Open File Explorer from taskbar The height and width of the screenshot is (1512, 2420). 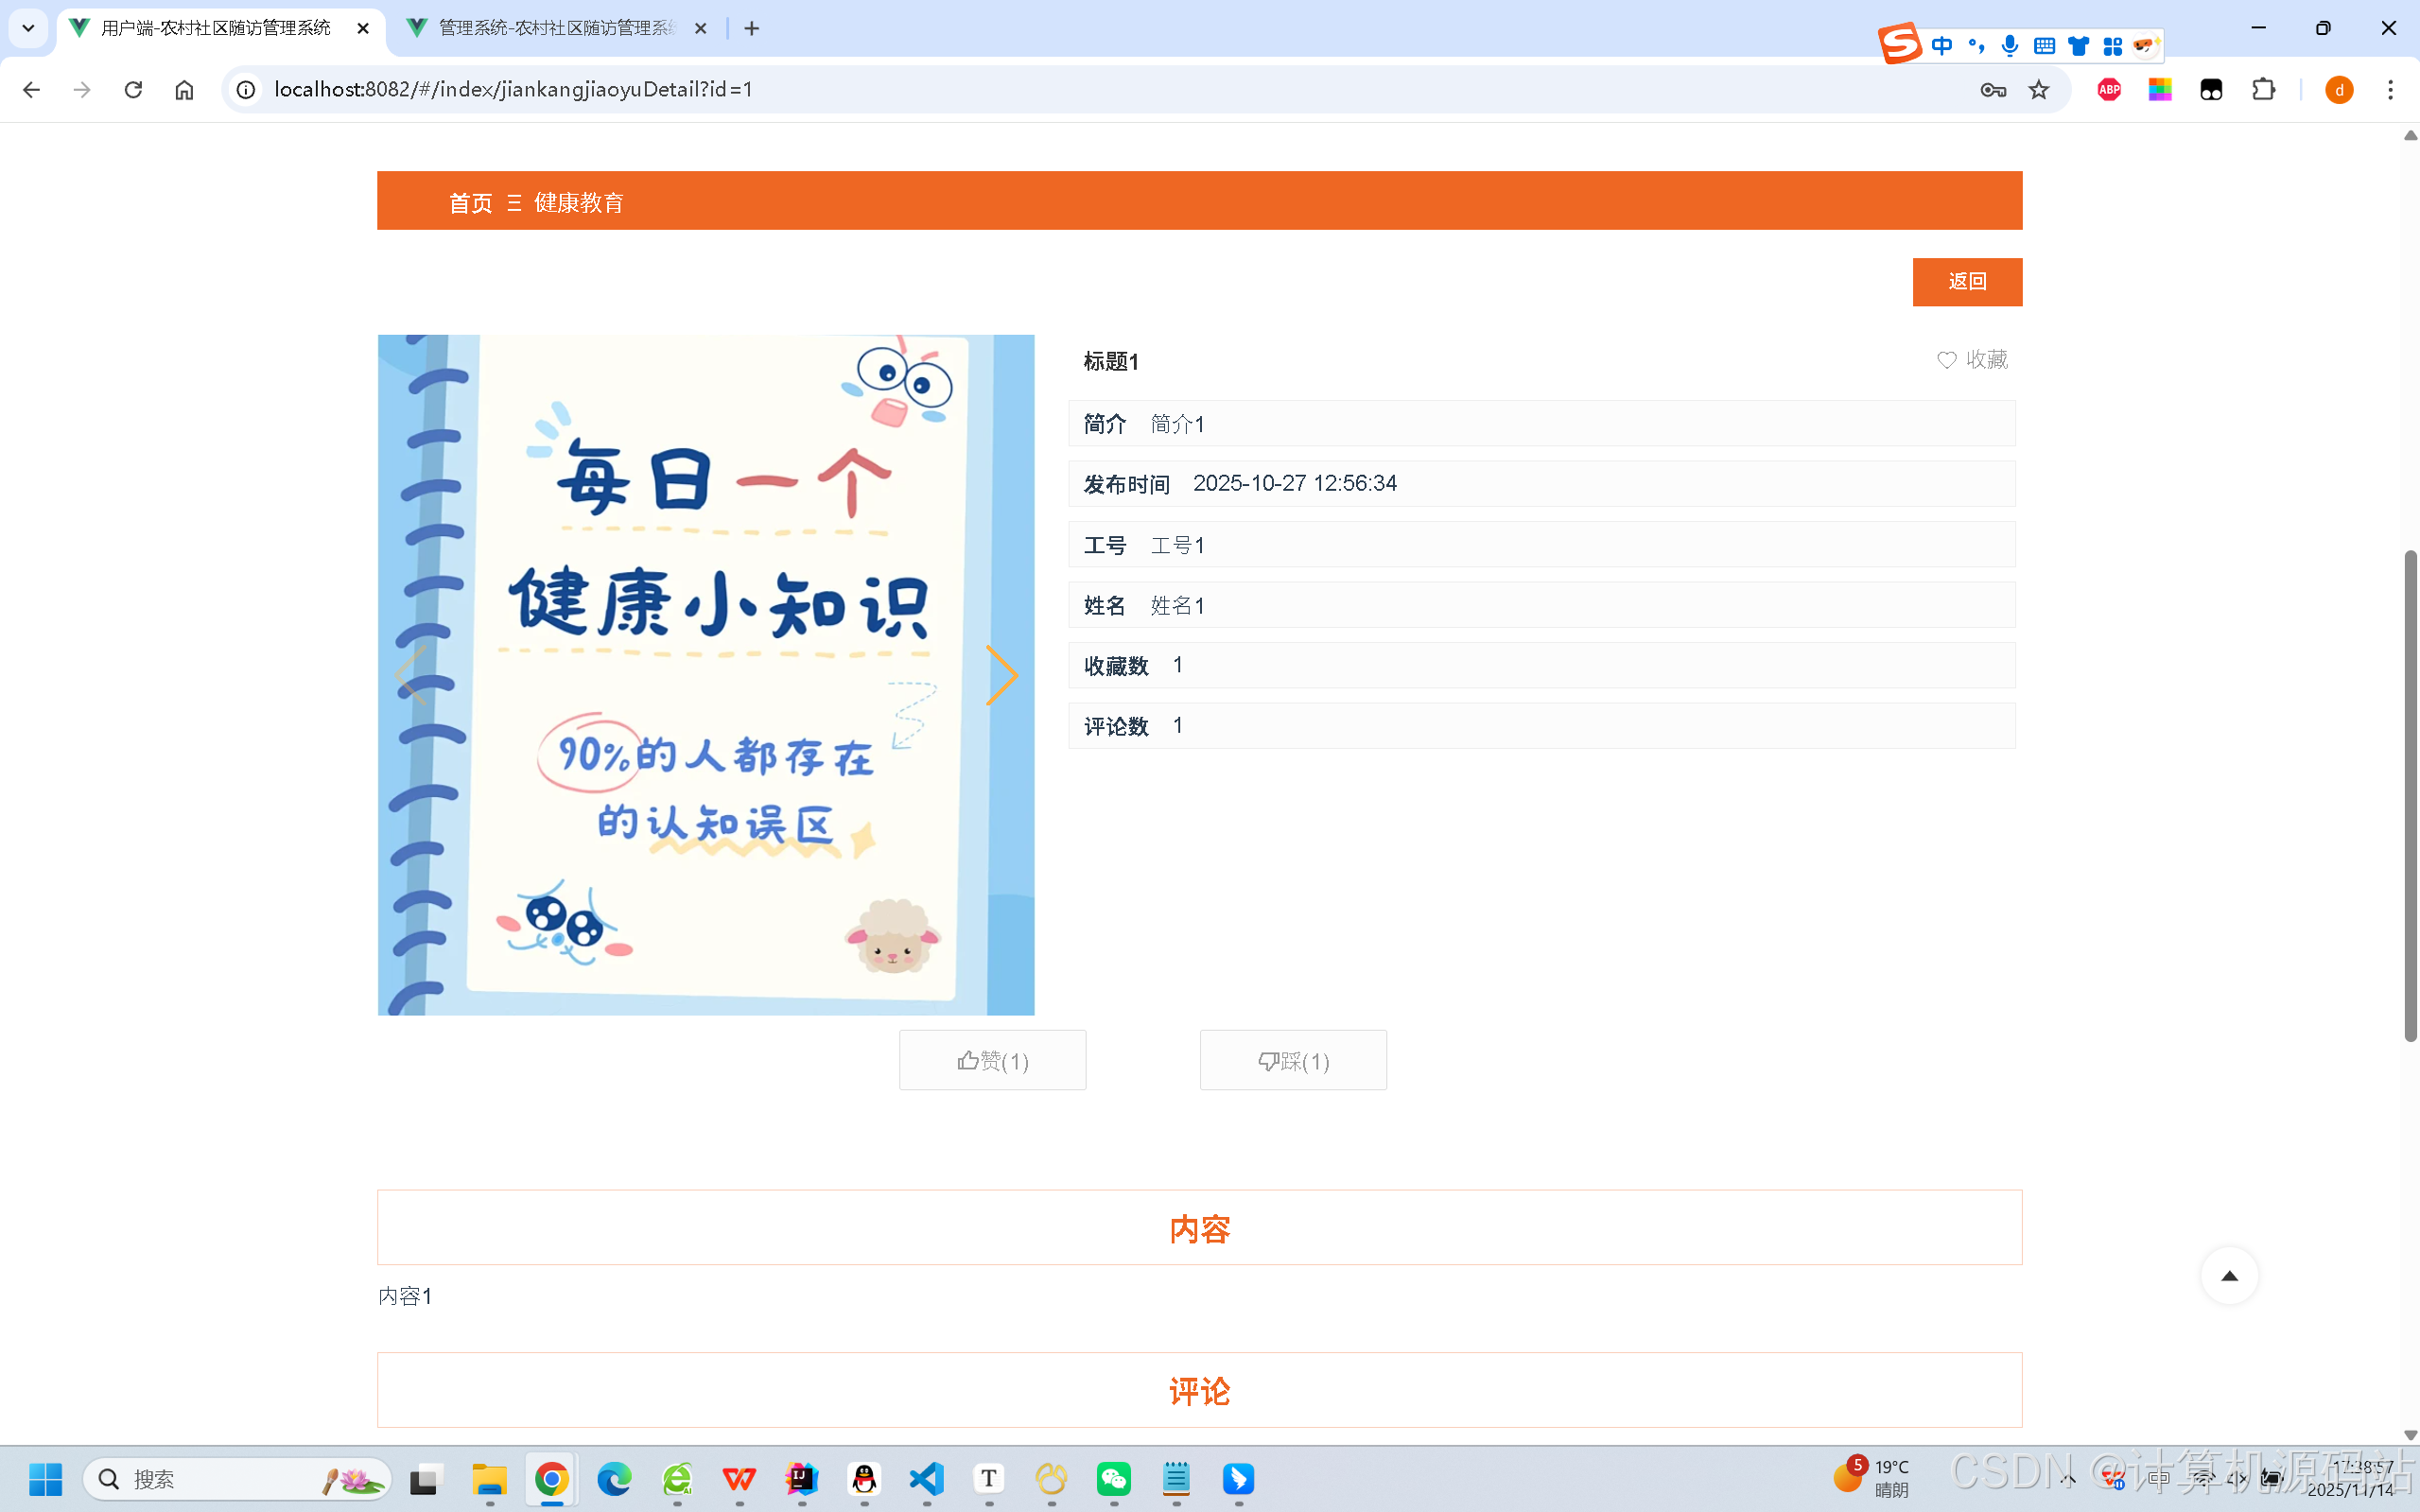[x=489, y=1478]
